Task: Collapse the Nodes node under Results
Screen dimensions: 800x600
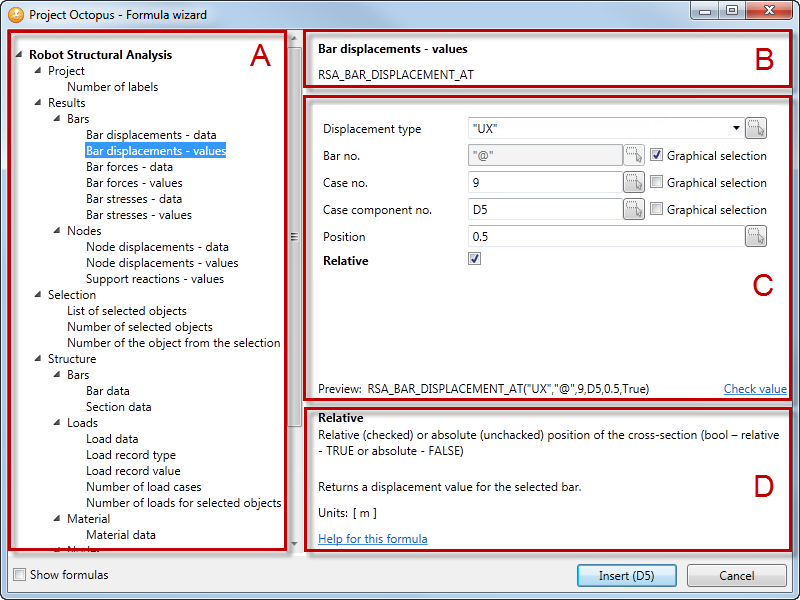Action: tap(57, 231)
